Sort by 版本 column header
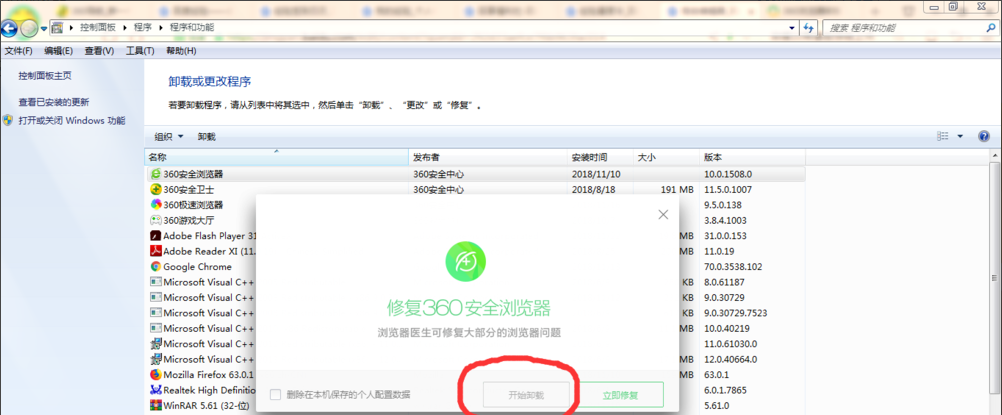 [x=752, y=157]
